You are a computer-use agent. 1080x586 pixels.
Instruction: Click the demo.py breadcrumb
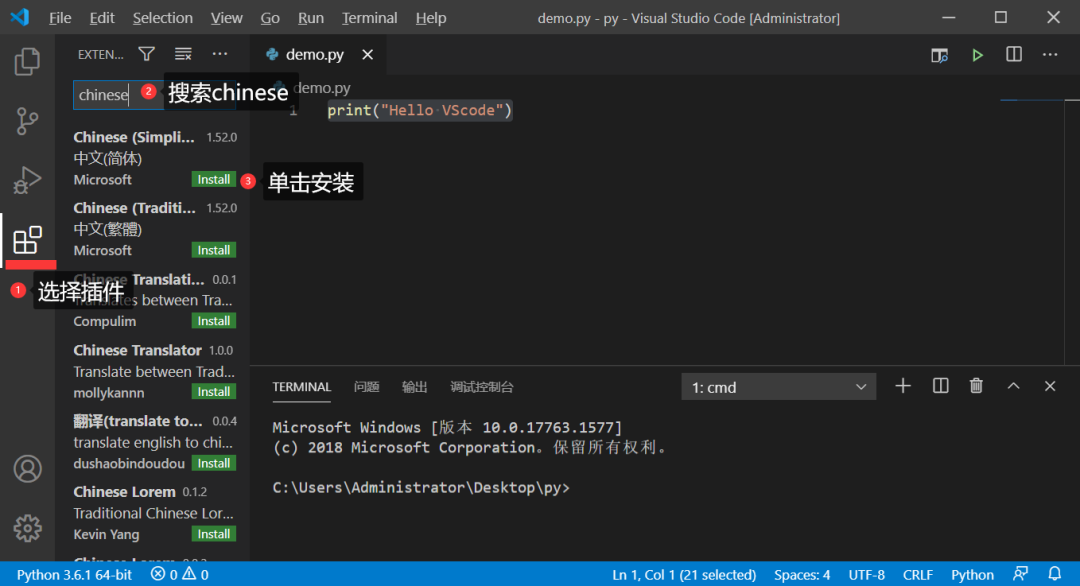point(322,88)
